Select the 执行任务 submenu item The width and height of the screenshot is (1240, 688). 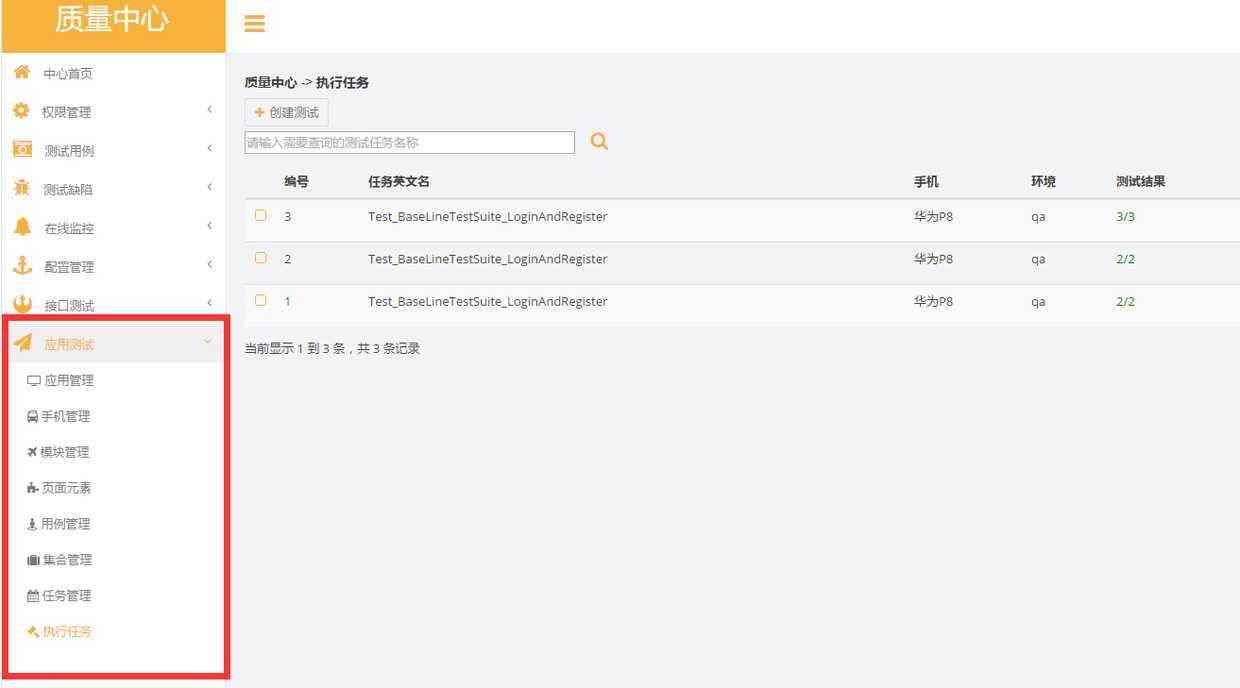pos(67,632)
